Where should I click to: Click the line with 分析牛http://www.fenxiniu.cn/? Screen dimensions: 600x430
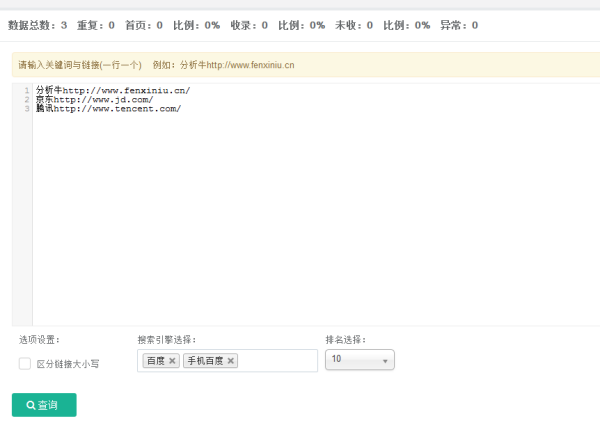tap(113, 90)
